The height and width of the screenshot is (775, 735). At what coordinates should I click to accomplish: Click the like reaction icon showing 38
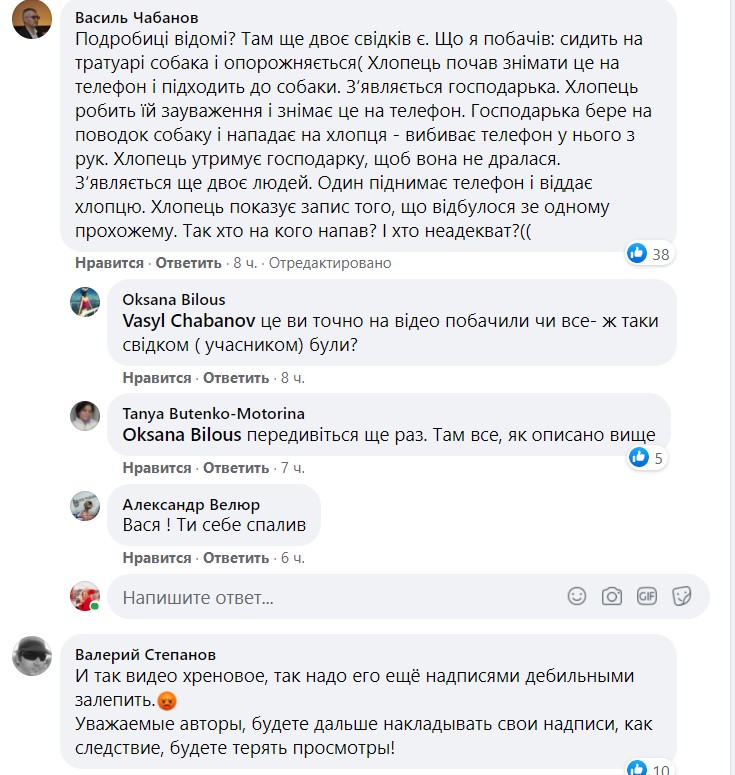tap(637, 253)
